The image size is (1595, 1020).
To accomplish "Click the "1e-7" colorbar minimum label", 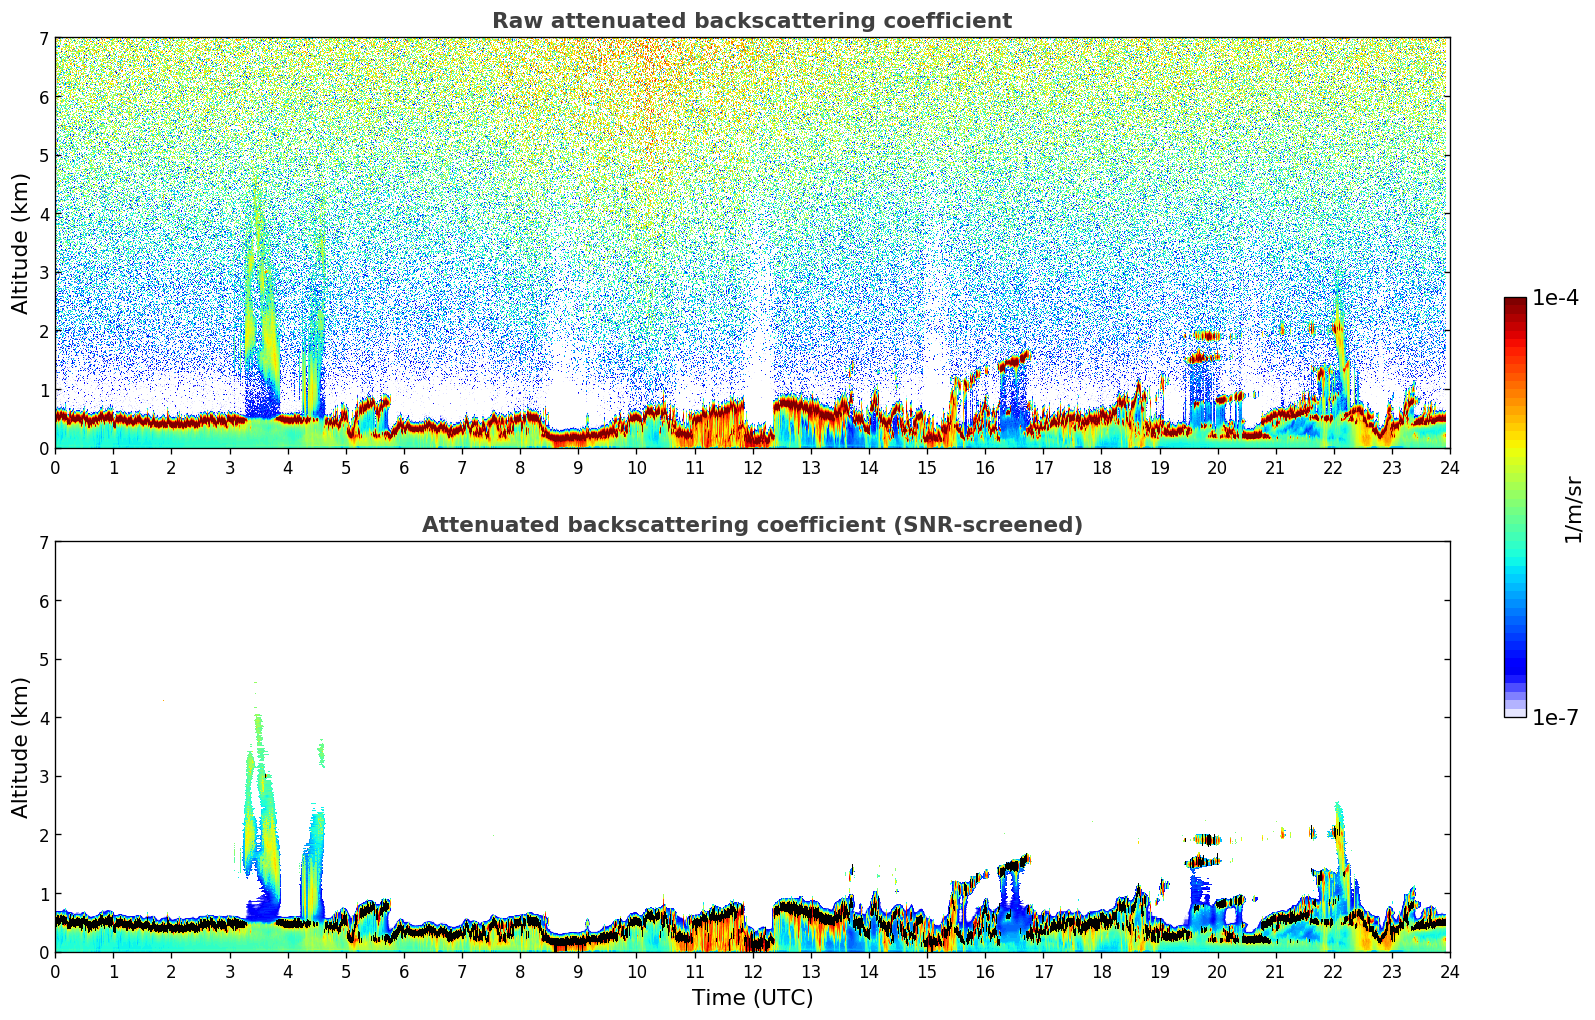I will 1556,717.
